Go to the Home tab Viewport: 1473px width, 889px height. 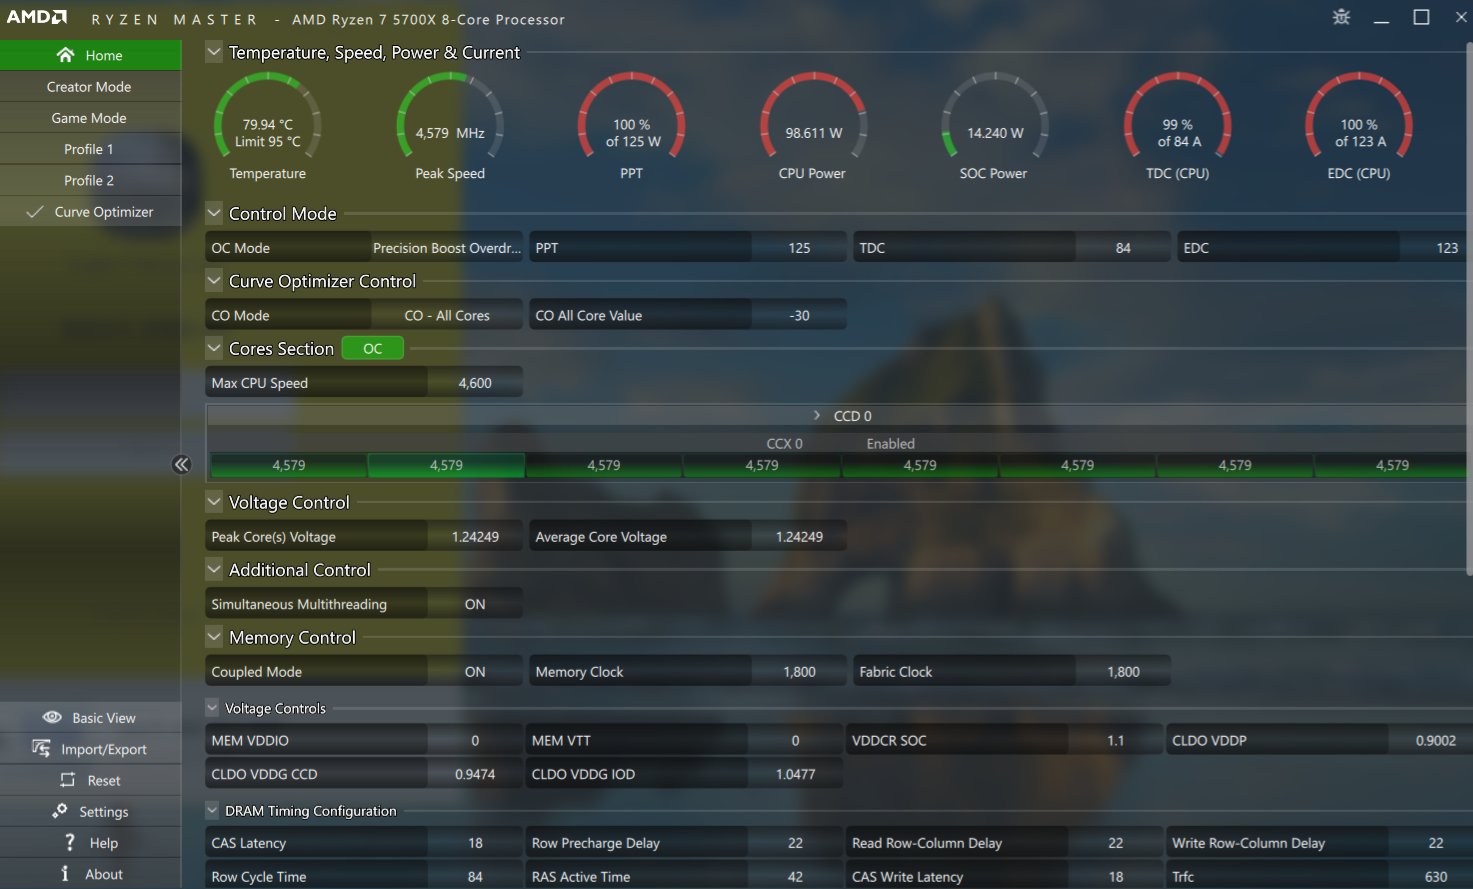pyautogui.click(x=90, y=55)
